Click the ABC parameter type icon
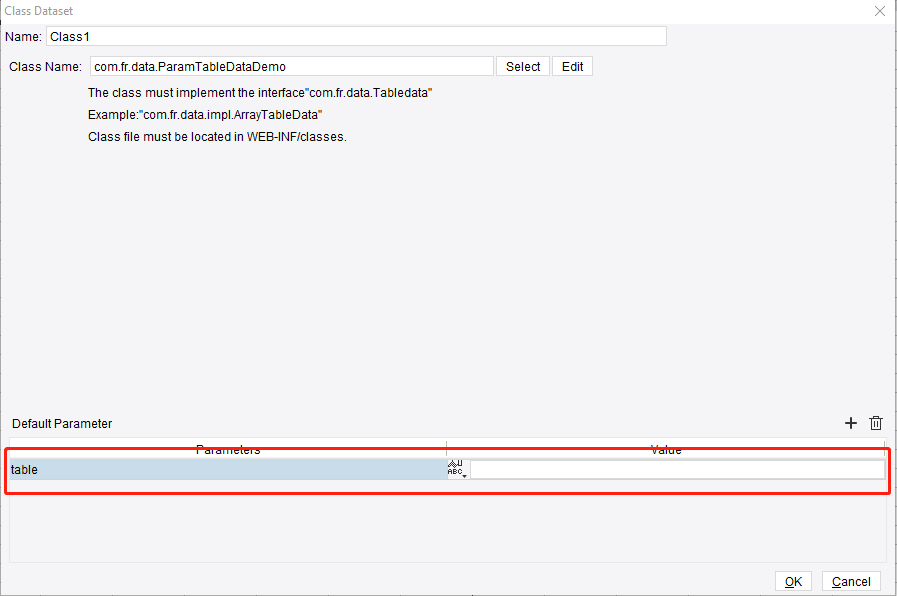Image resolution: width=897 pixels, height=596 pixels. [455, 469]
